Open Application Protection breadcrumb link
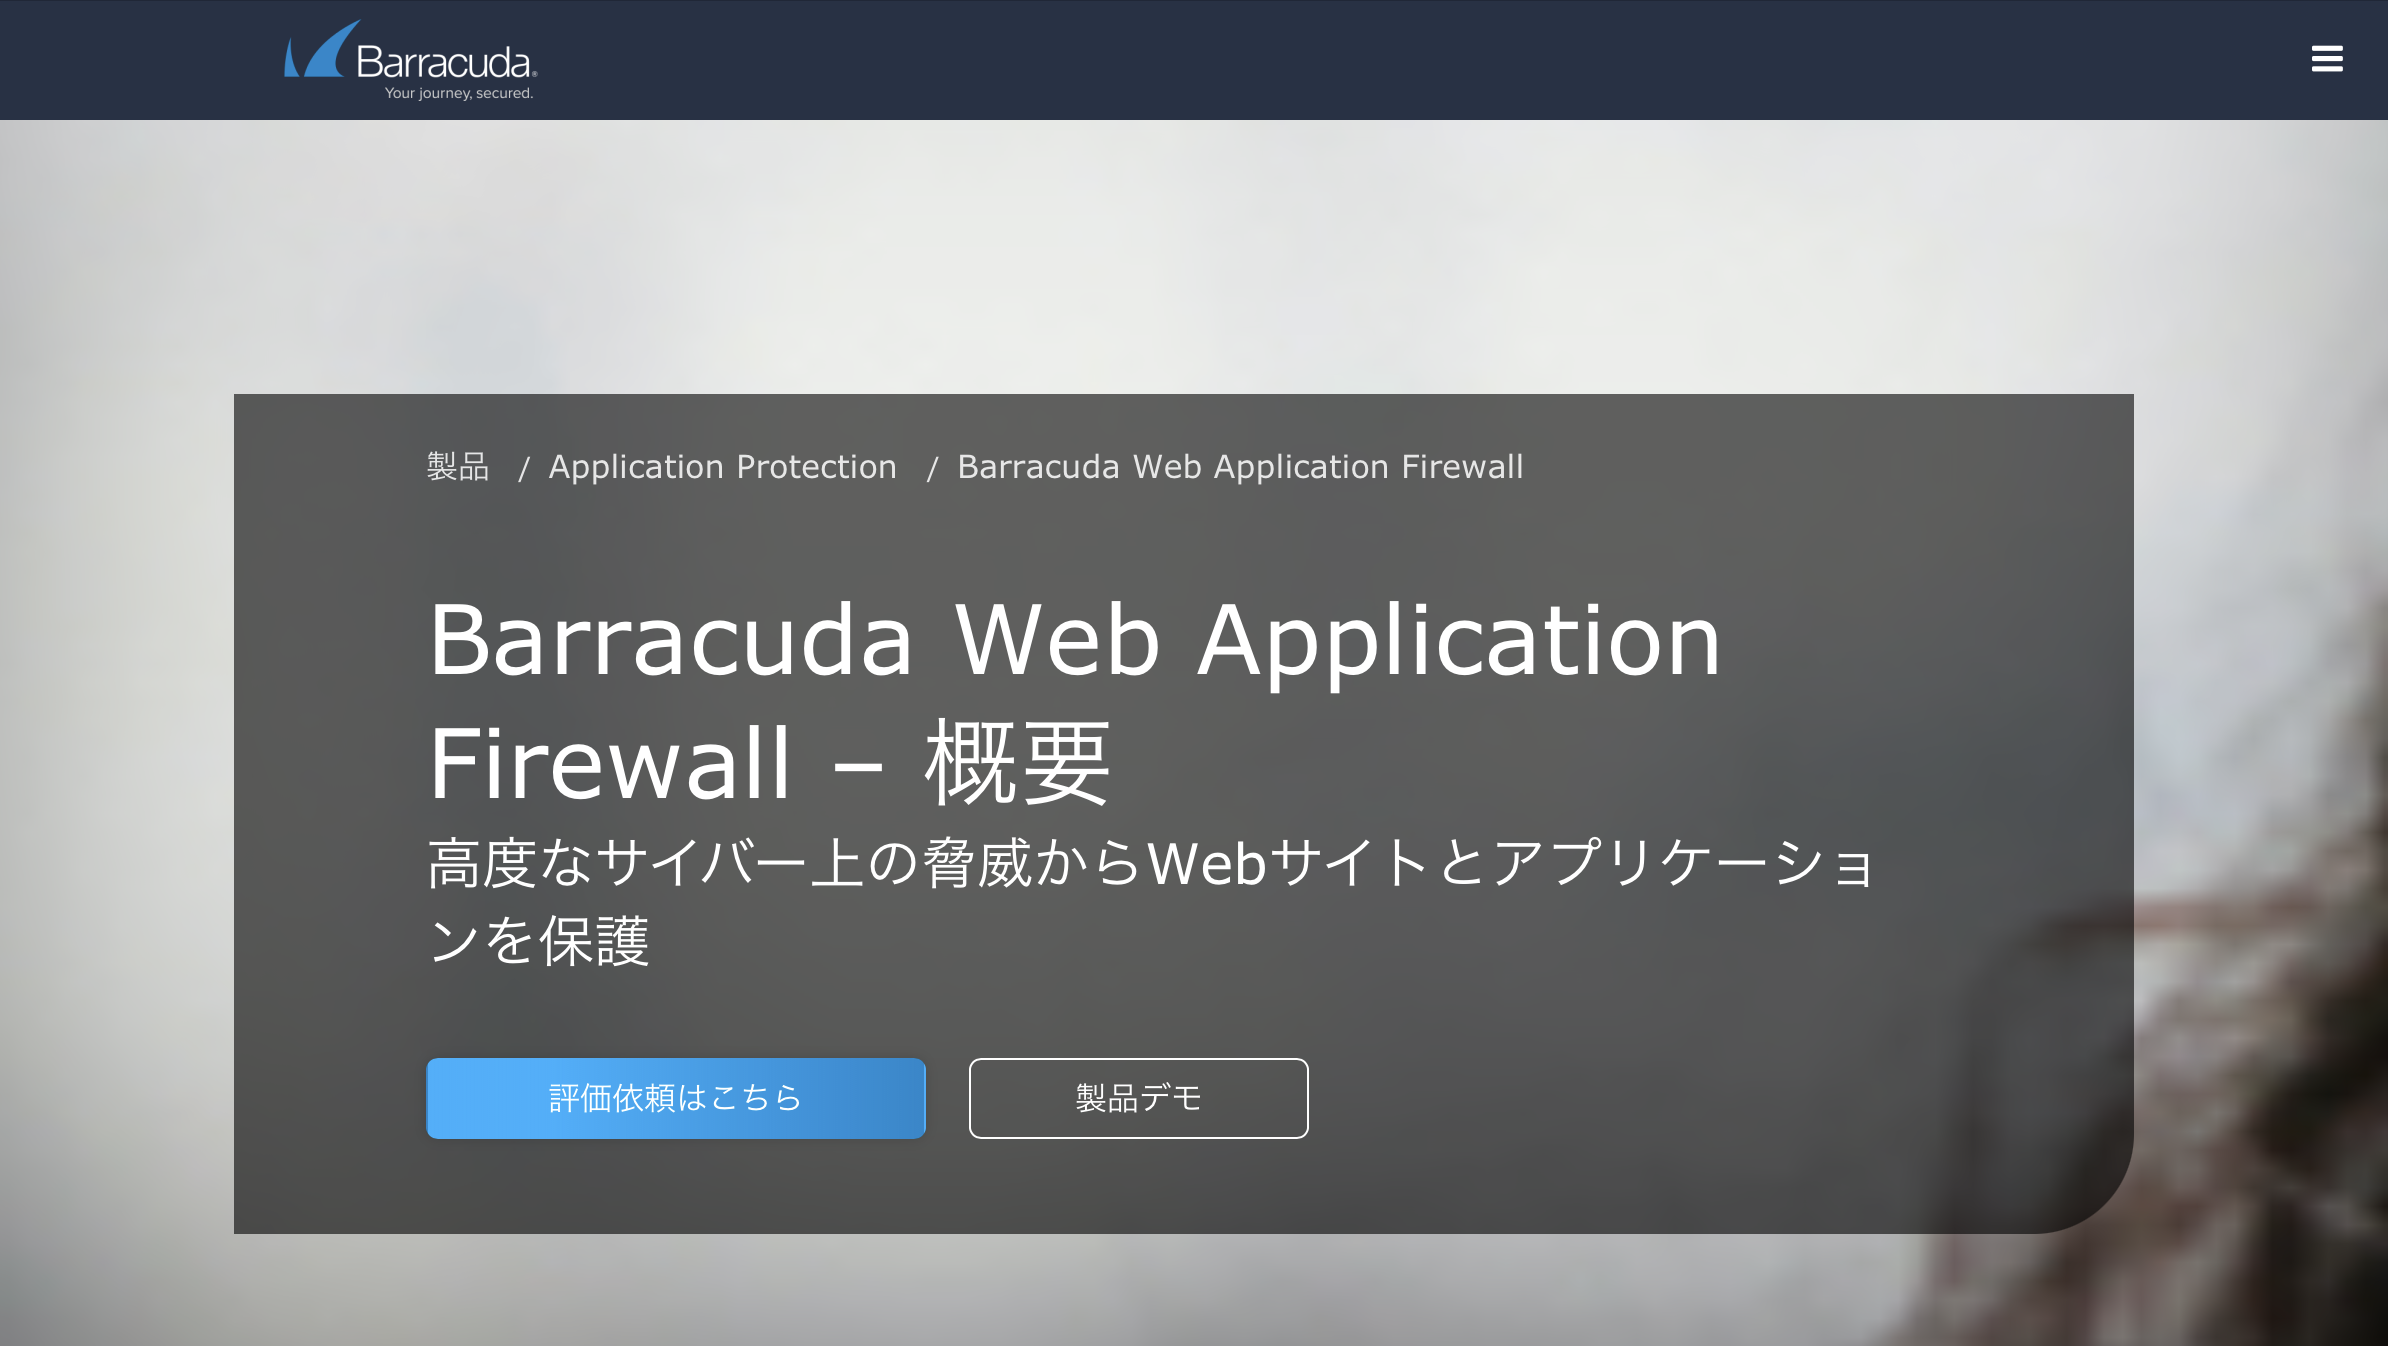This screenshot has height=1346, width=2388. (722, 467)
